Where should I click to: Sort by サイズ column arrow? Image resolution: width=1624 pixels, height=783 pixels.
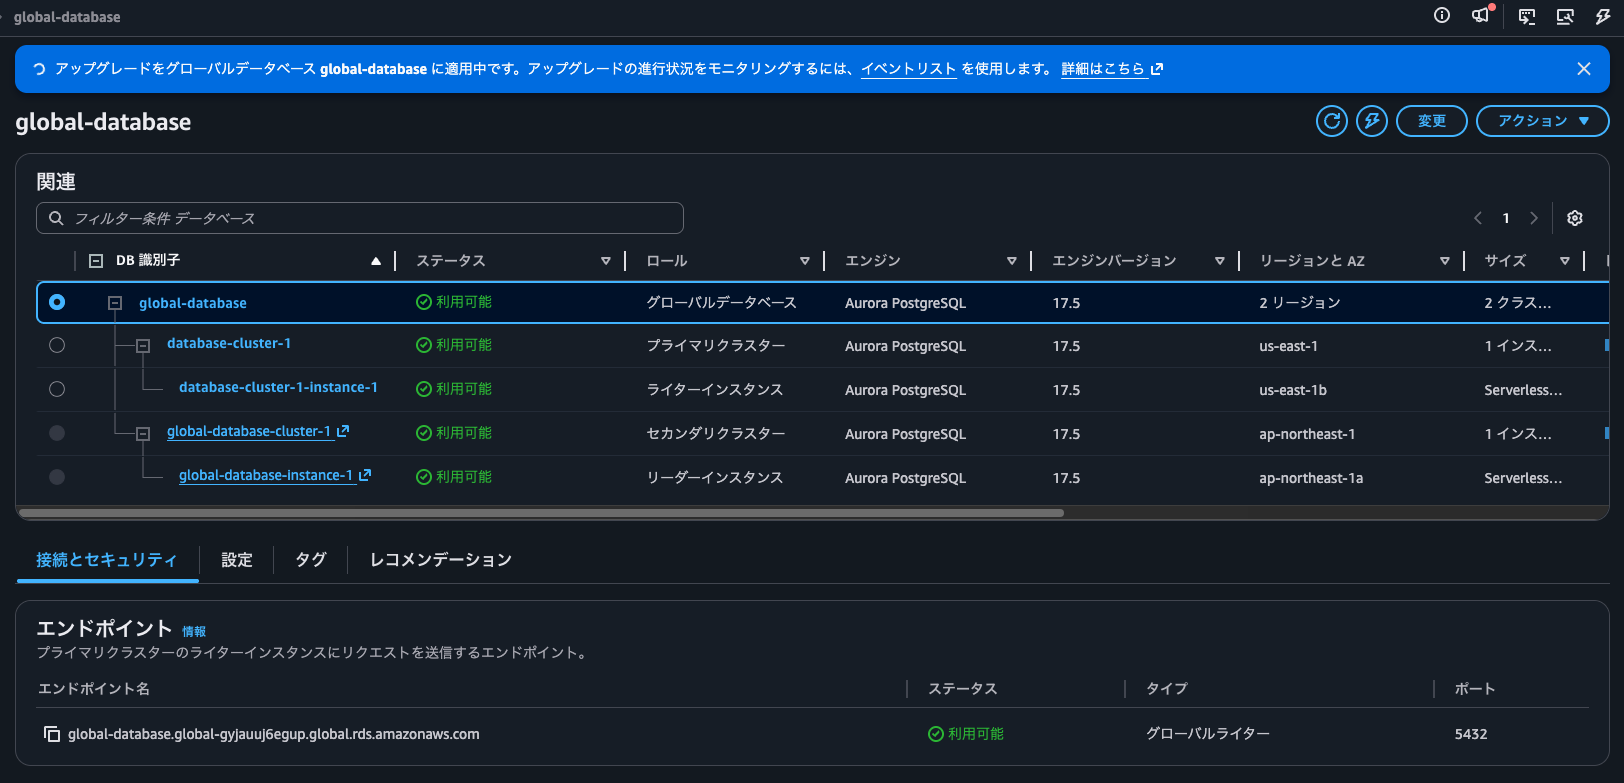pos(1565,261)
